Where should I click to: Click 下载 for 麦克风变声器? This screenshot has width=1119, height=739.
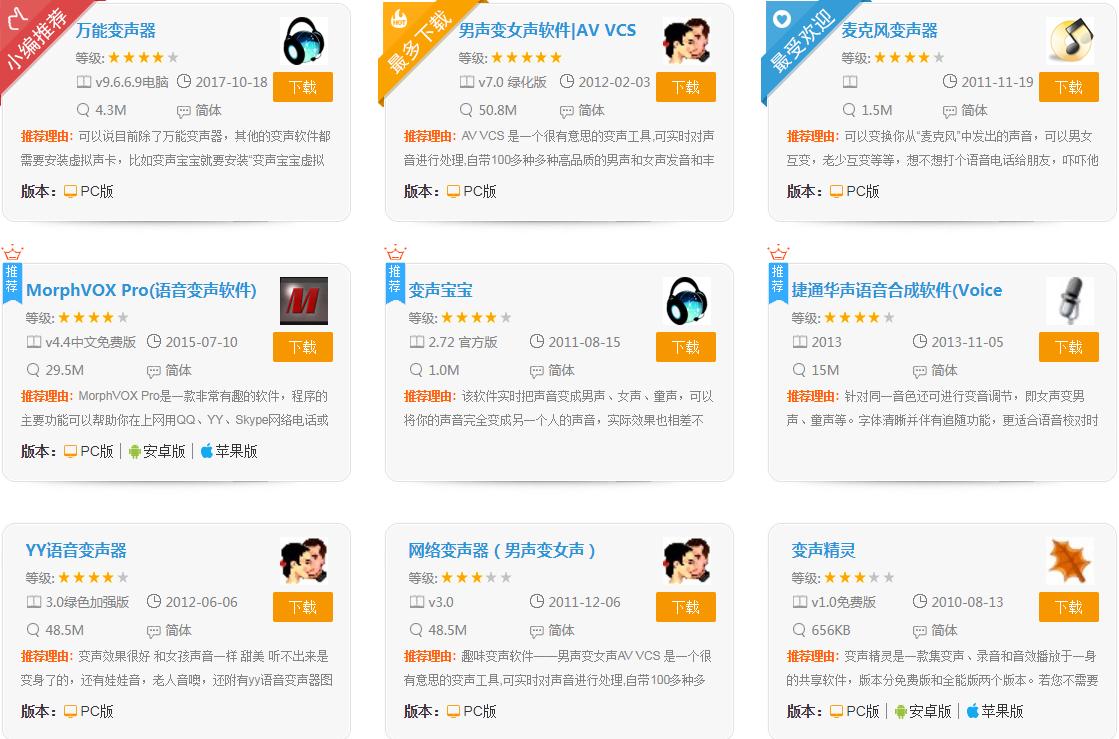(x=1068, y=87)
